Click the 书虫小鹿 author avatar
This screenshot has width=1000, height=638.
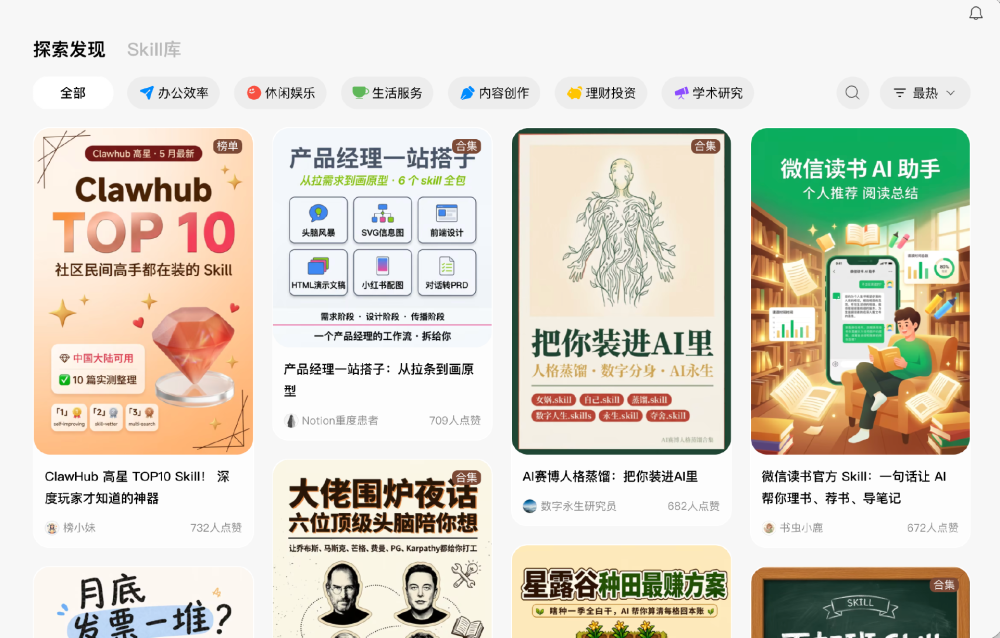768,528
